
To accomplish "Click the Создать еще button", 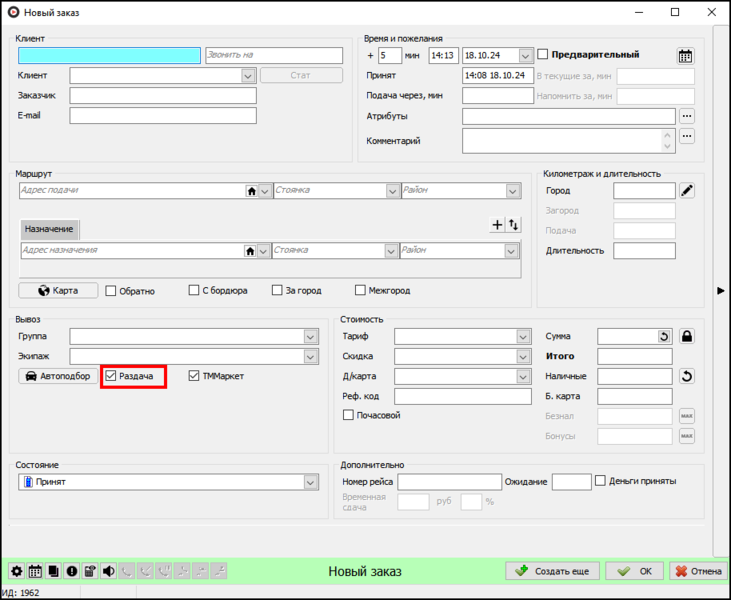I will tap(552, 571).
